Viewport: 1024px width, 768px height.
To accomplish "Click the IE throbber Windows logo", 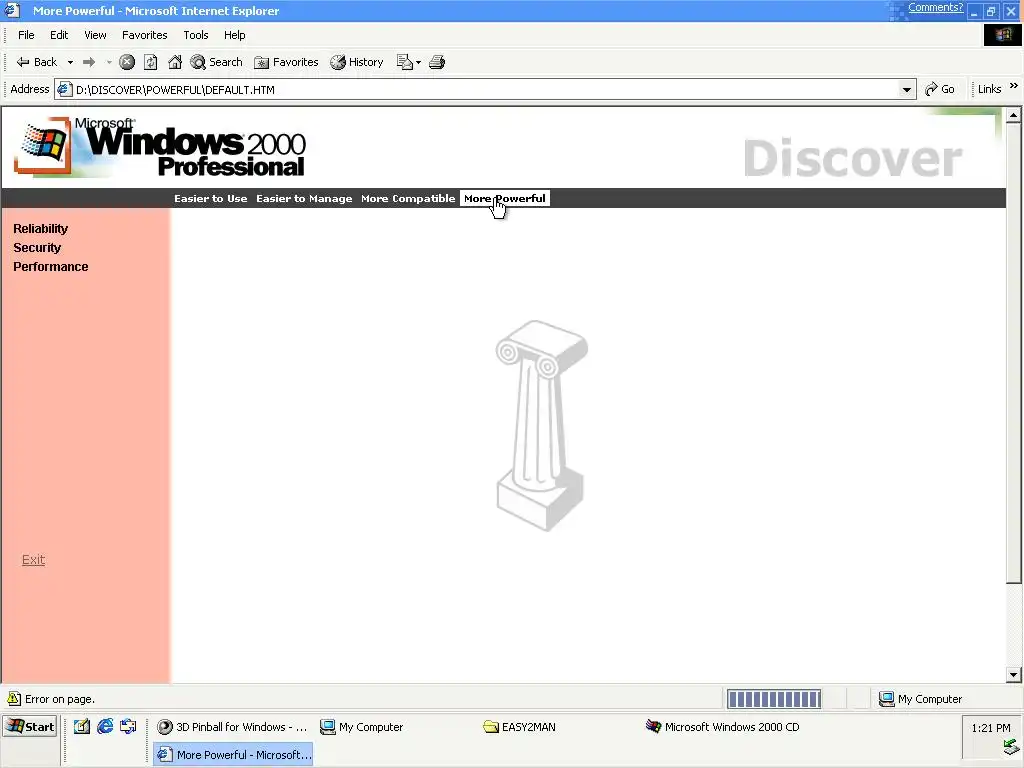I will click(x=1002, y=35).
